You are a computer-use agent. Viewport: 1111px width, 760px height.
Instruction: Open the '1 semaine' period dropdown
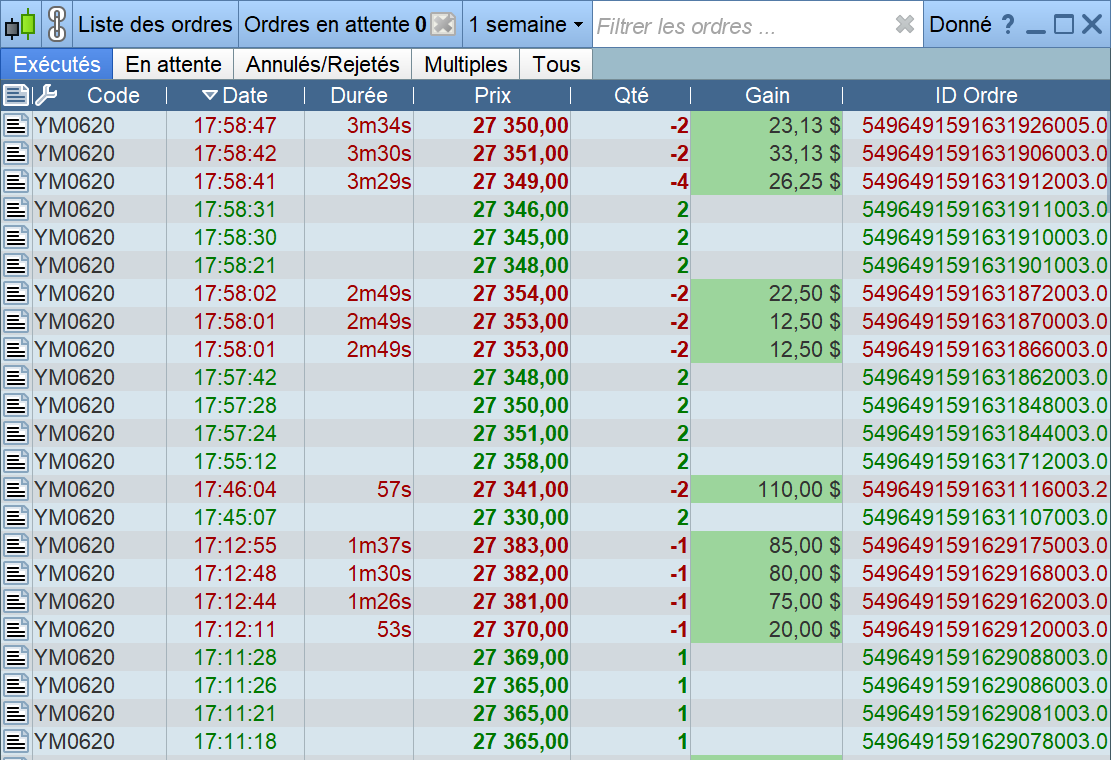[526, 25]
